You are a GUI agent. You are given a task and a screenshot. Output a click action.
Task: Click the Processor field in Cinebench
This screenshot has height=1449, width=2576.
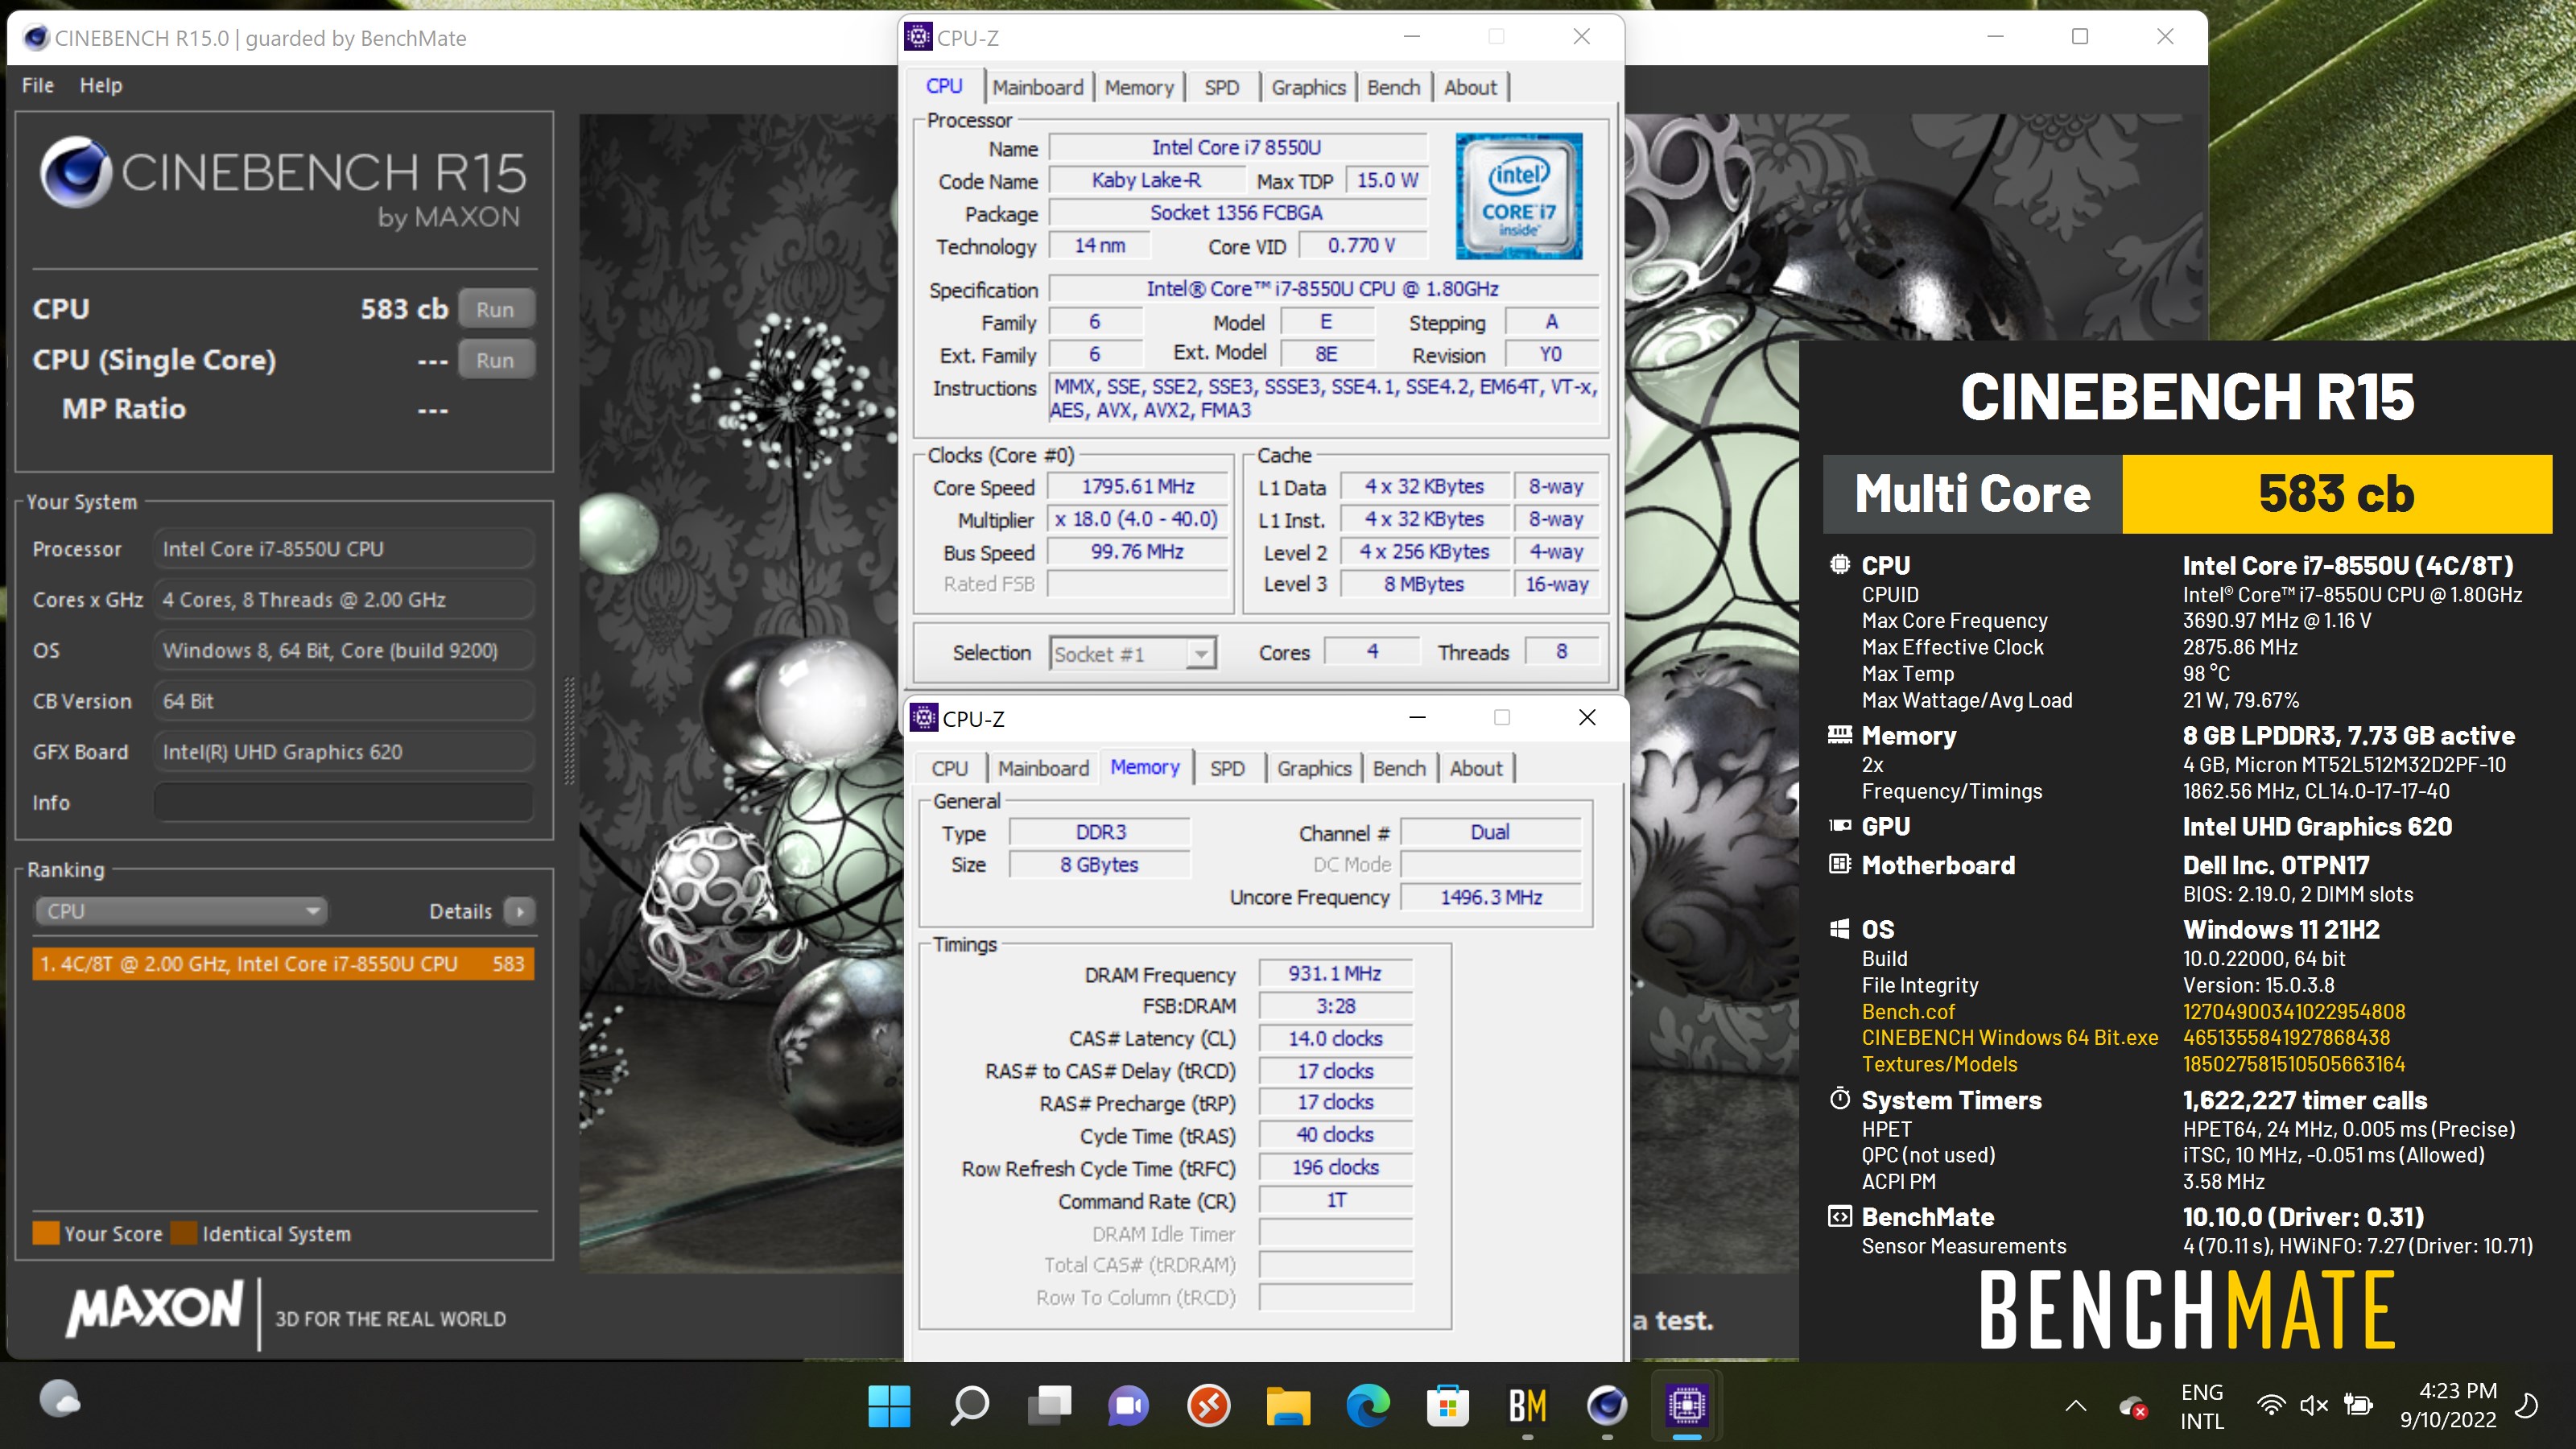pyautogui.click(x=343, y=549)
